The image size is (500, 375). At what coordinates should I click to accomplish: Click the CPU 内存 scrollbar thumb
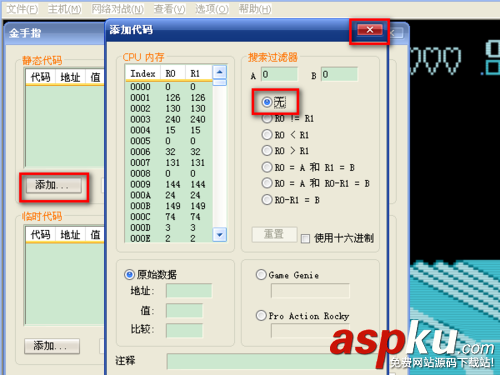coord(220,83)
